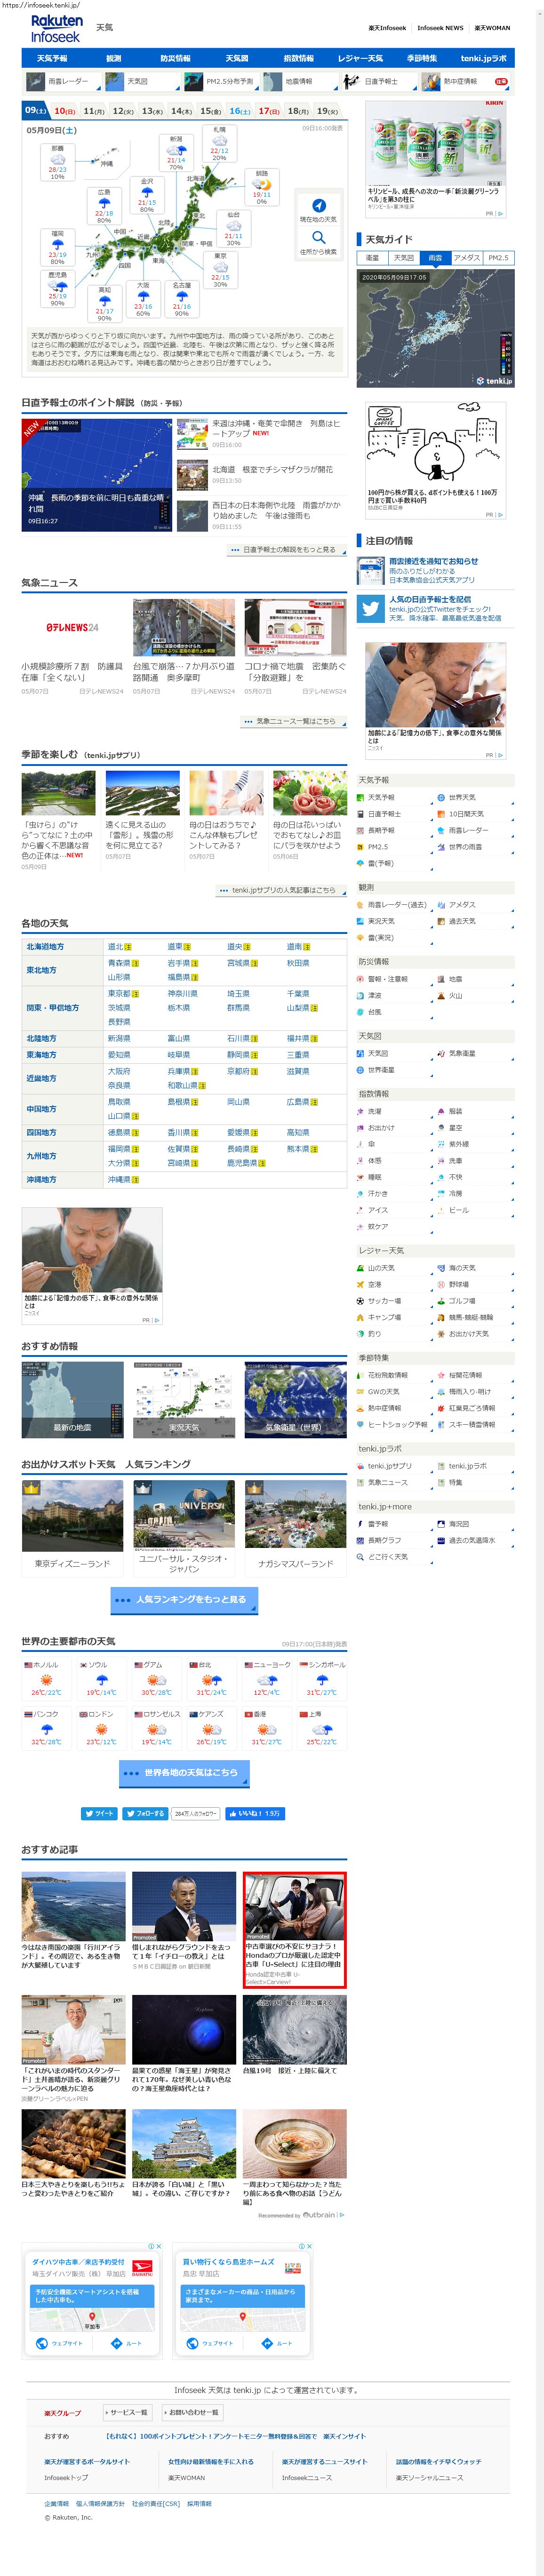Select the 10日(日) forecast date tab

tap(64, 111)
